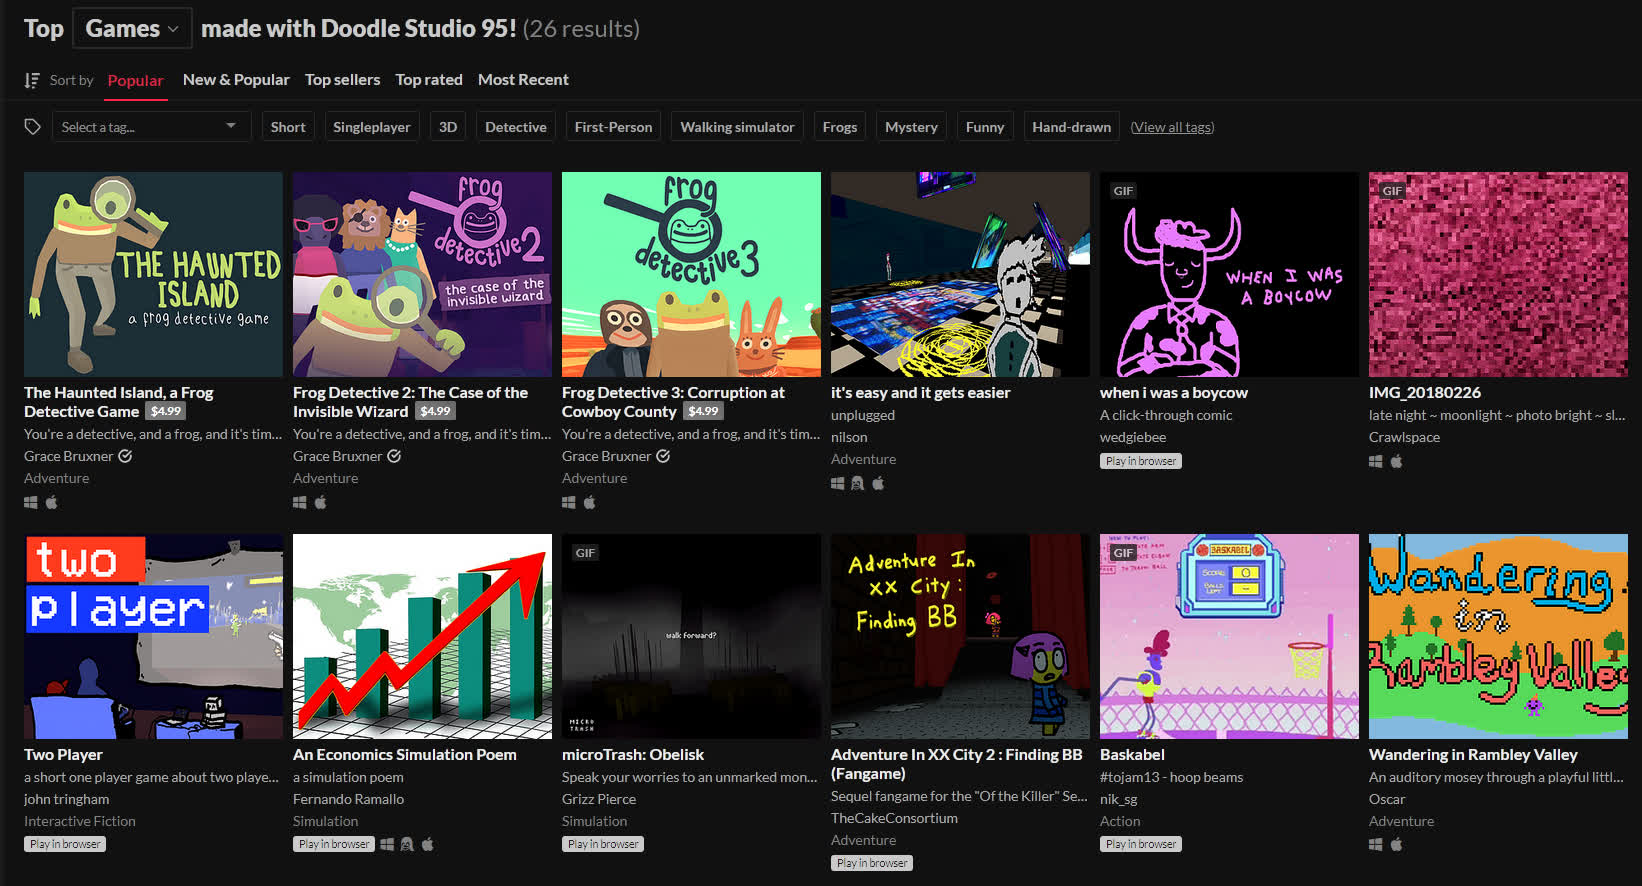Open the Wandering in Rambley Valley thumbnail
Screen dimensions: 1642x886
point(1498,636)
